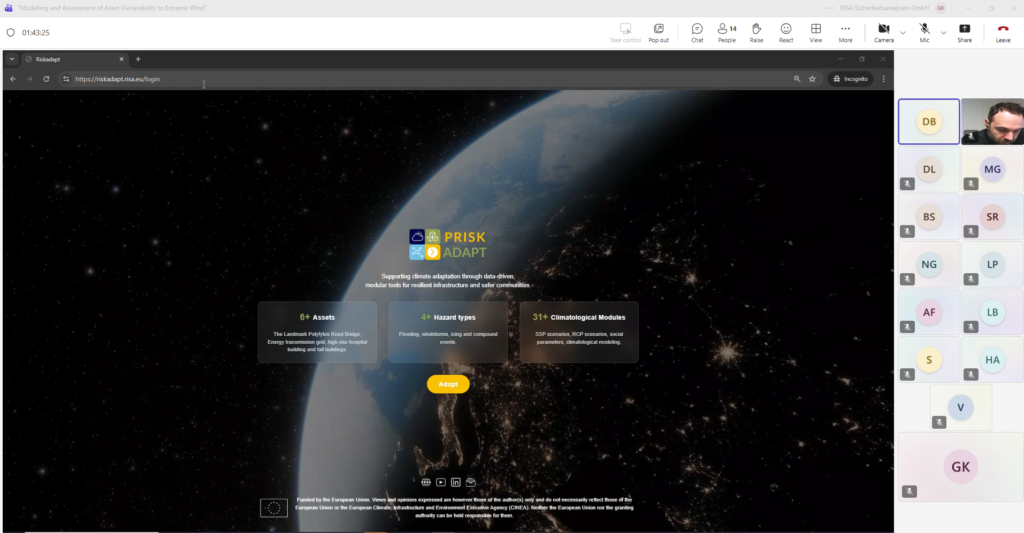
Task: Select the GK participant tile
Action: 960,466
